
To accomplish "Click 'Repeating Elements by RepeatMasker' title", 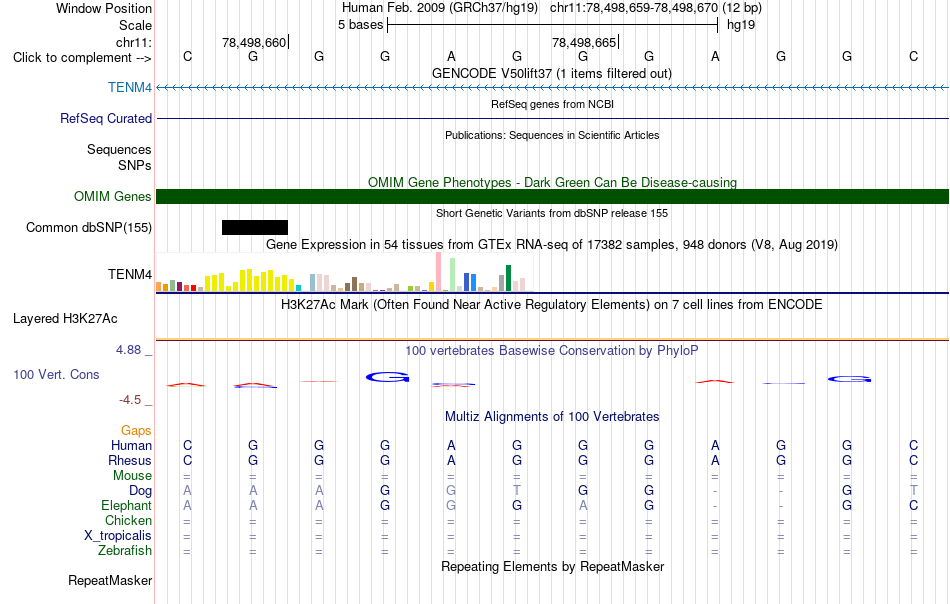I will tap(552, 566).
